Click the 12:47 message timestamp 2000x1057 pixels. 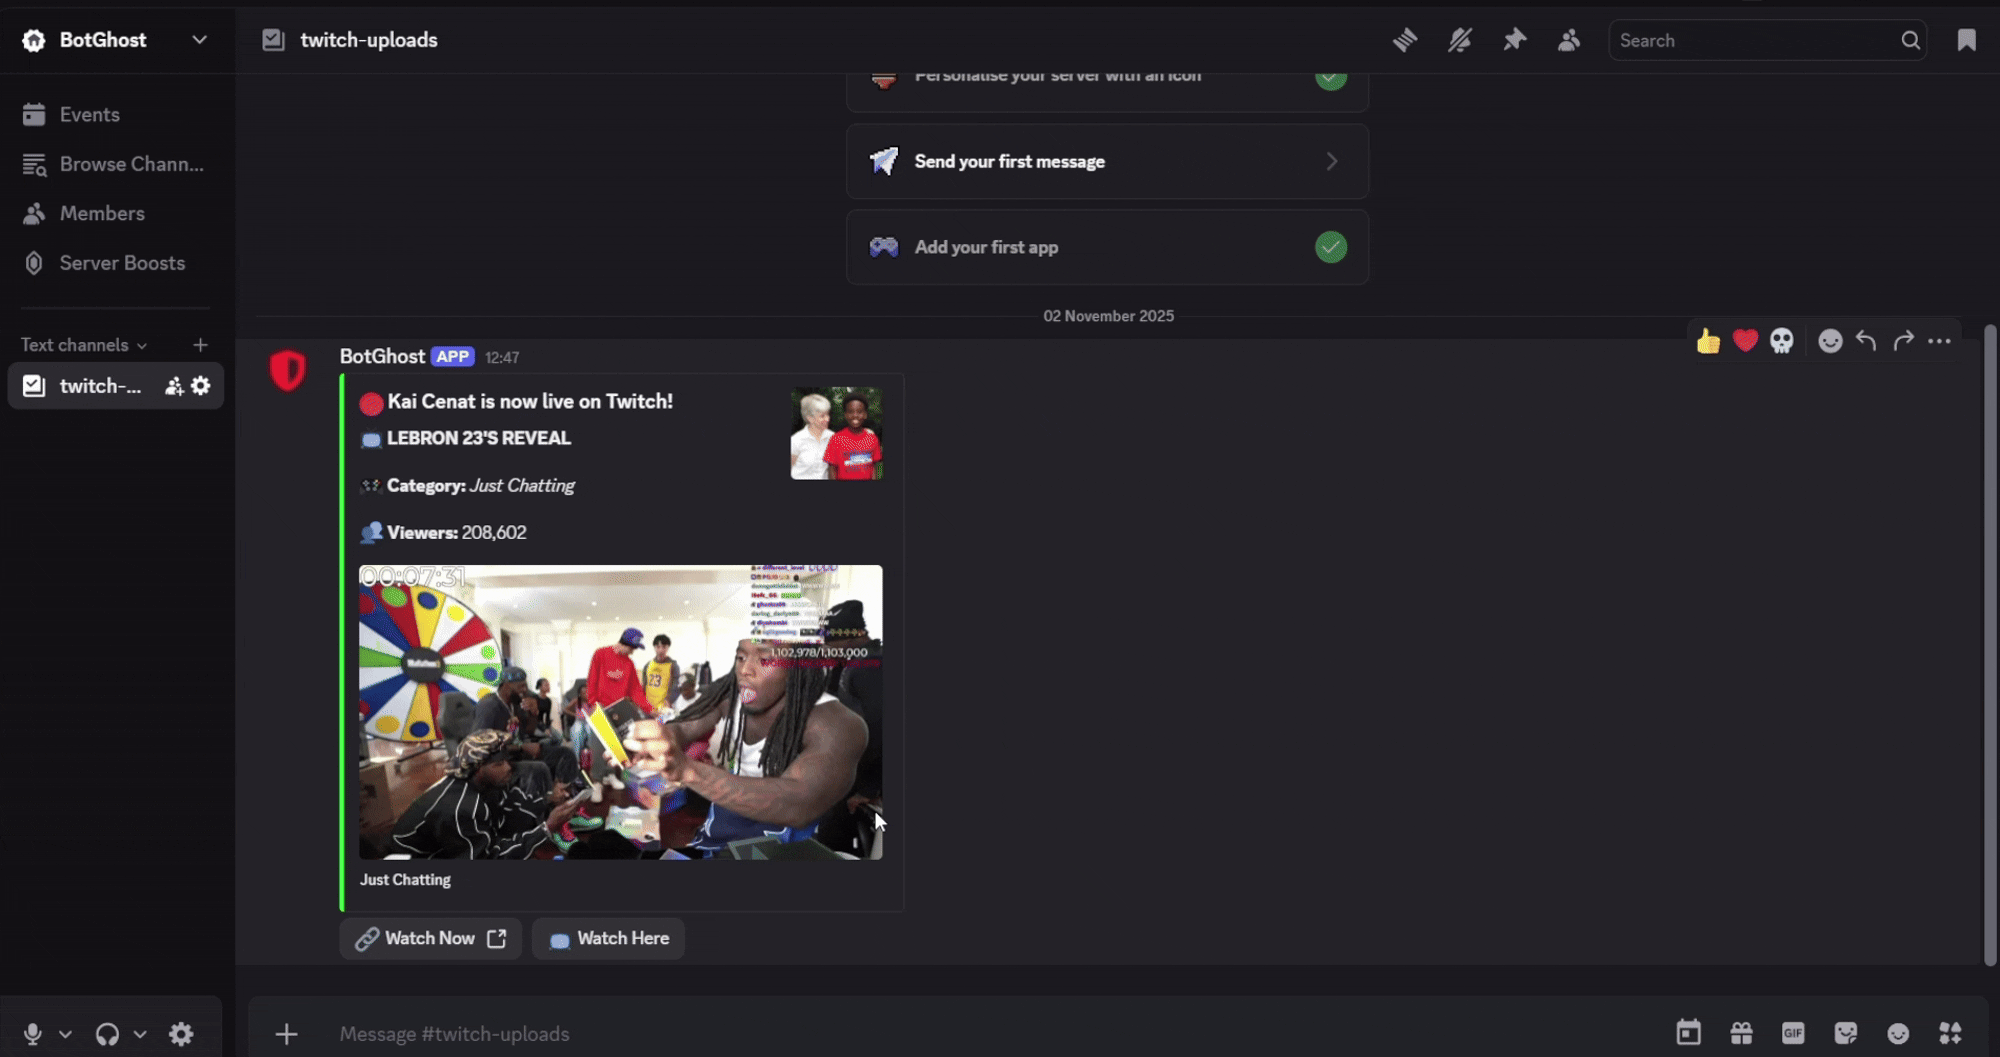coord(502,358)
